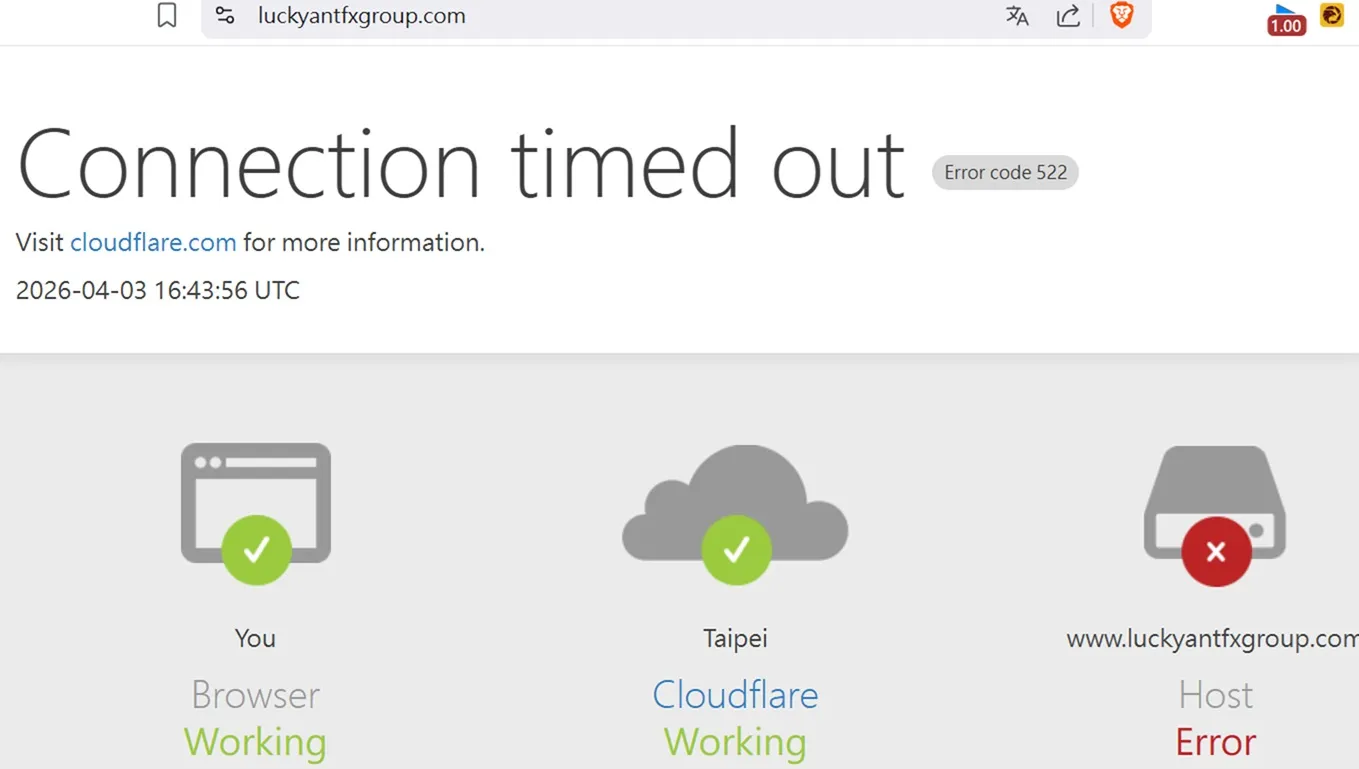Open site settings icon beside the URL
The height and width of the screenshot is (769, 1359).
pyautogui.click(x=225, y=16)
